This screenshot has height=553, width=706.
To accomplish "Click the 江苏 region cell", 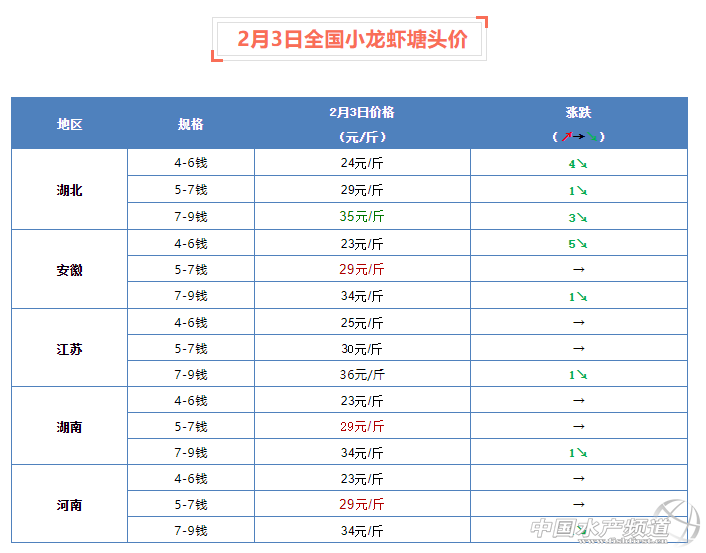I will tap(69, 349).
